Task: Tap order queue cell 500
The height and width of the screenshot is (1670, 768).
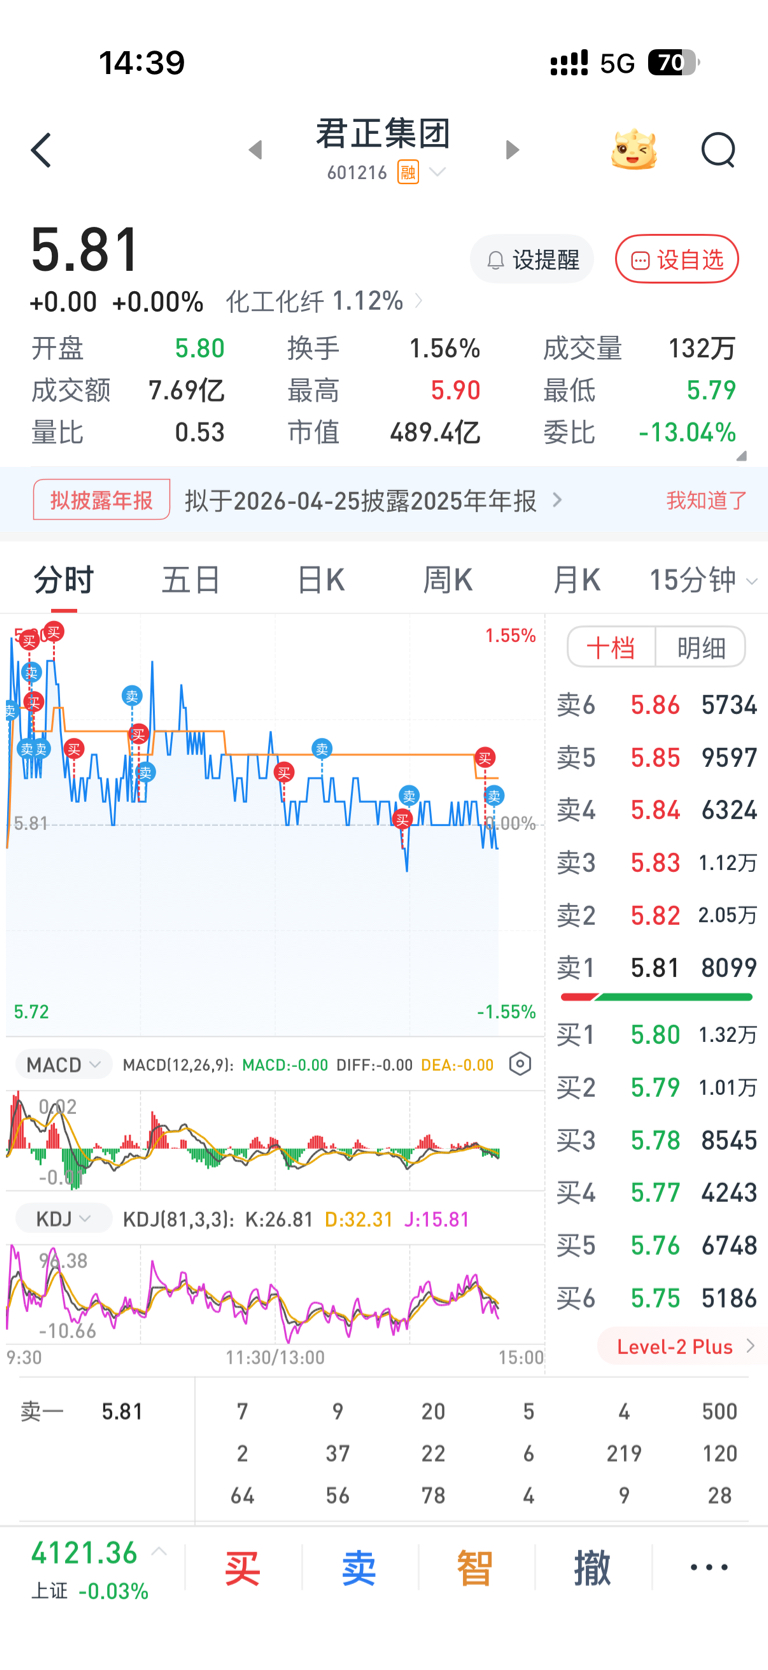Action: click(x=720, y=1412)
